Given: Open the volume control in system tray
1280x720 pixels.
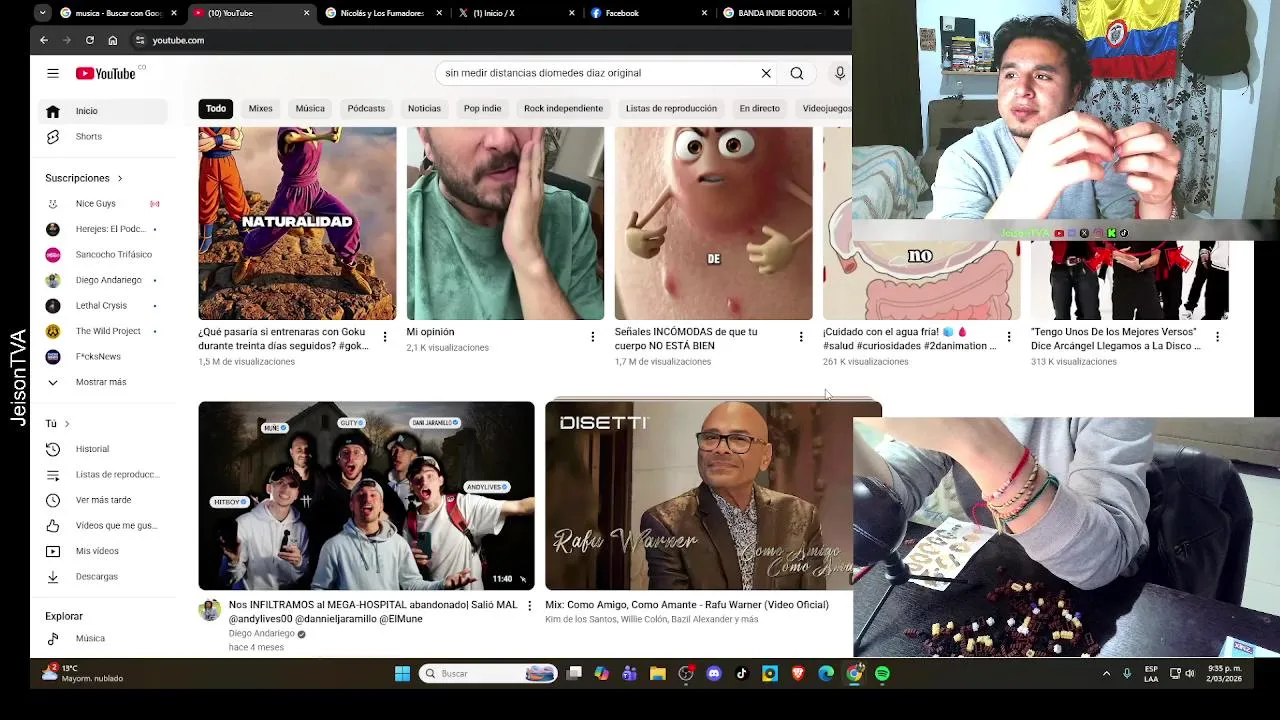Looking at the screenshot, I should [1190, 674].
